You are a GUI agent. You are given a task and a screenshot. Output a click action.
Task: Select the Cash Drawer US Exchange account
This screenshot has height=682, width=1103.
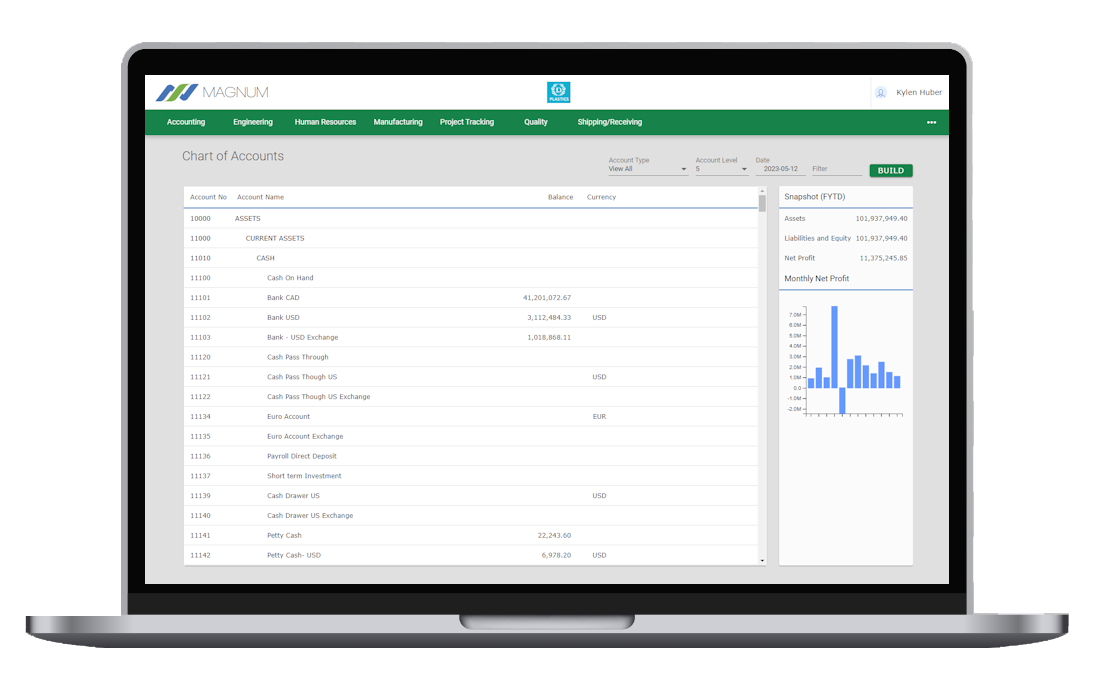(471, 515)
